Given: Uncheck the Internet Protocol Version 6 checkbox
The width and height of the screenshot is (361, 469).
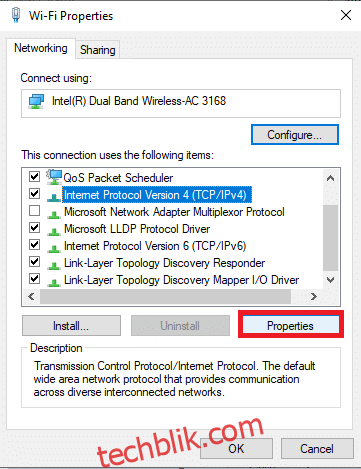Looking at the screenshot, I should tap(35, 245).
